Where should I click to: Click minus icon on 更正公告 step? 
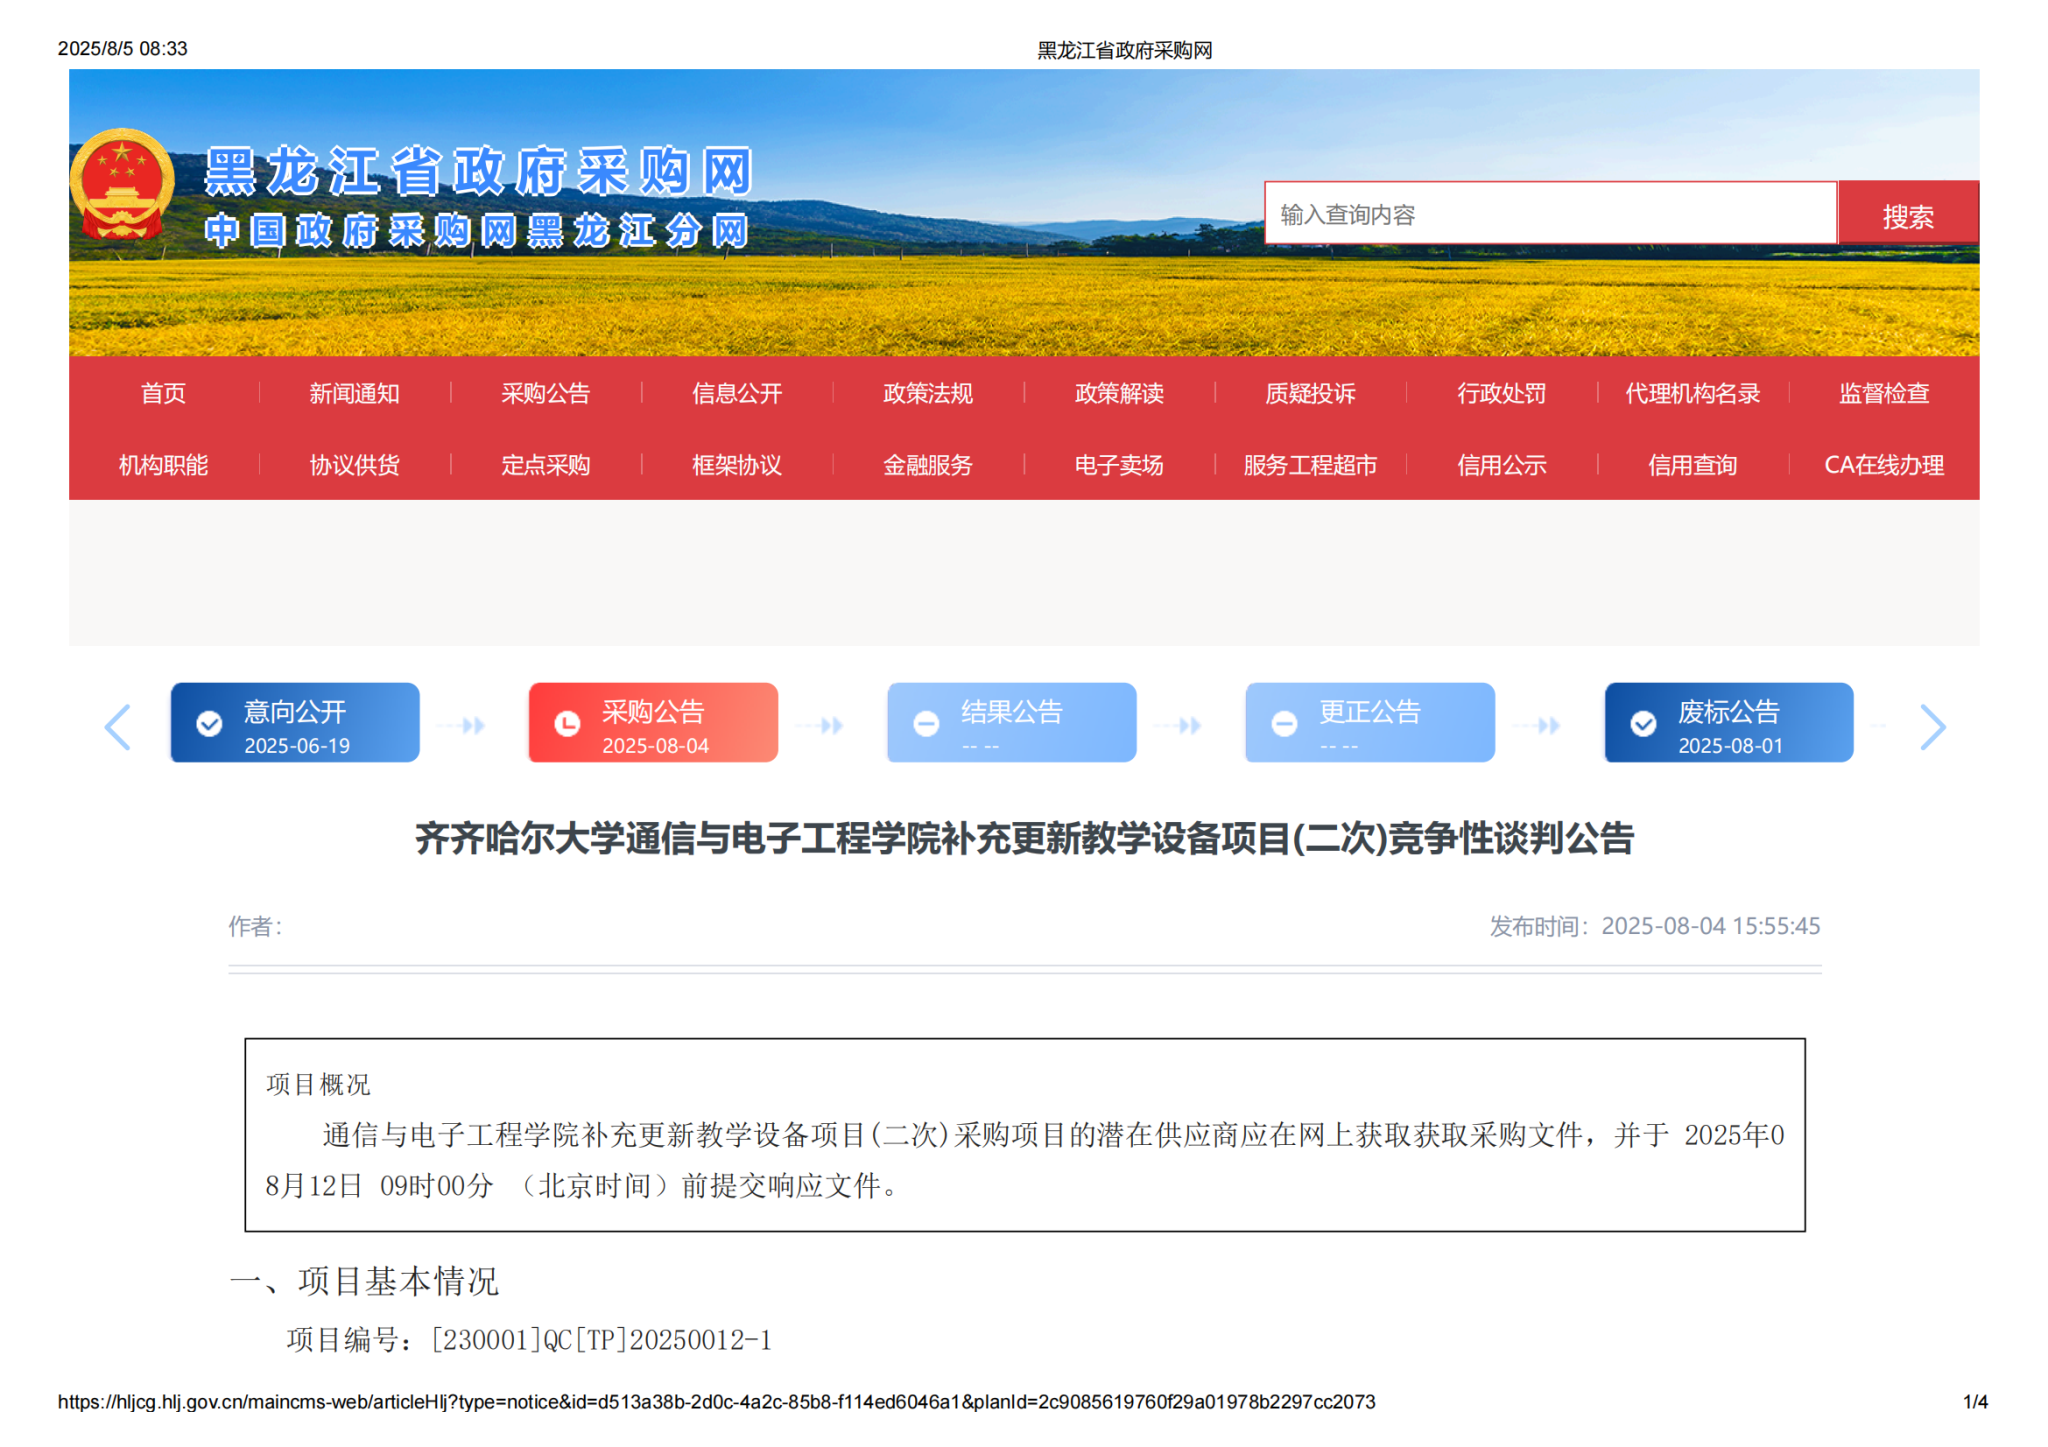[x=1284, y=724]
